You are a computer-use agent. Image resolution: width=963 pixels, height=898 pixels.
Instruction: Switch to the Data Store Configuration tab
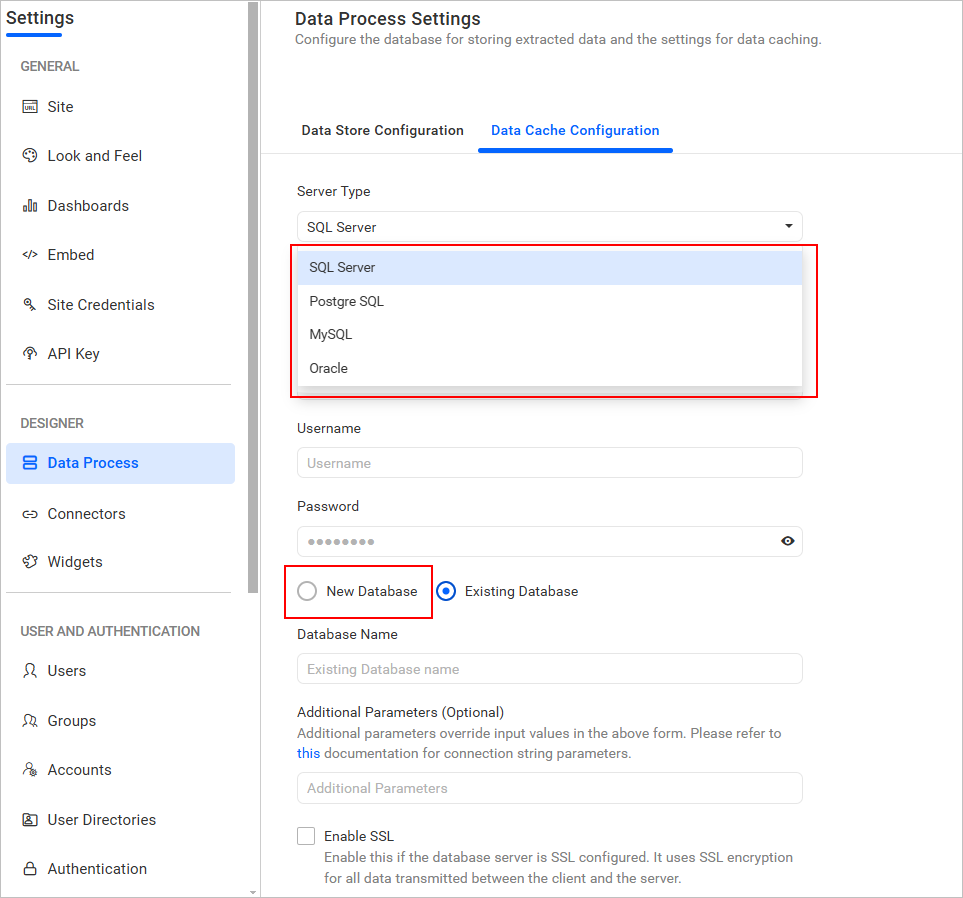click(382, 130)
